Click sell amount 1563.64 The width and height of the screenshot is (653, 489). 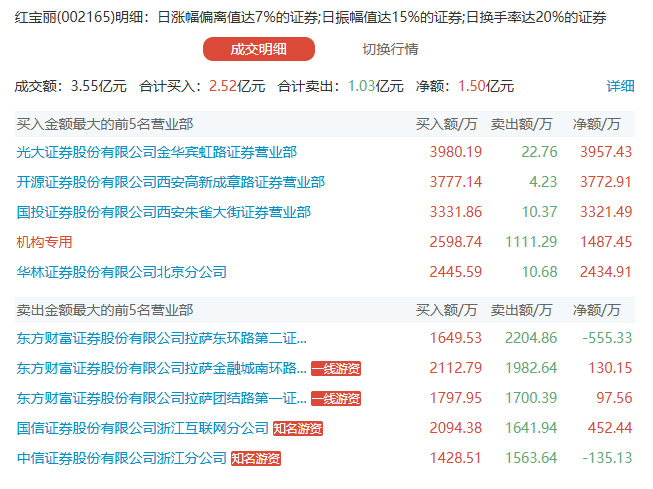tap(531, 458)
